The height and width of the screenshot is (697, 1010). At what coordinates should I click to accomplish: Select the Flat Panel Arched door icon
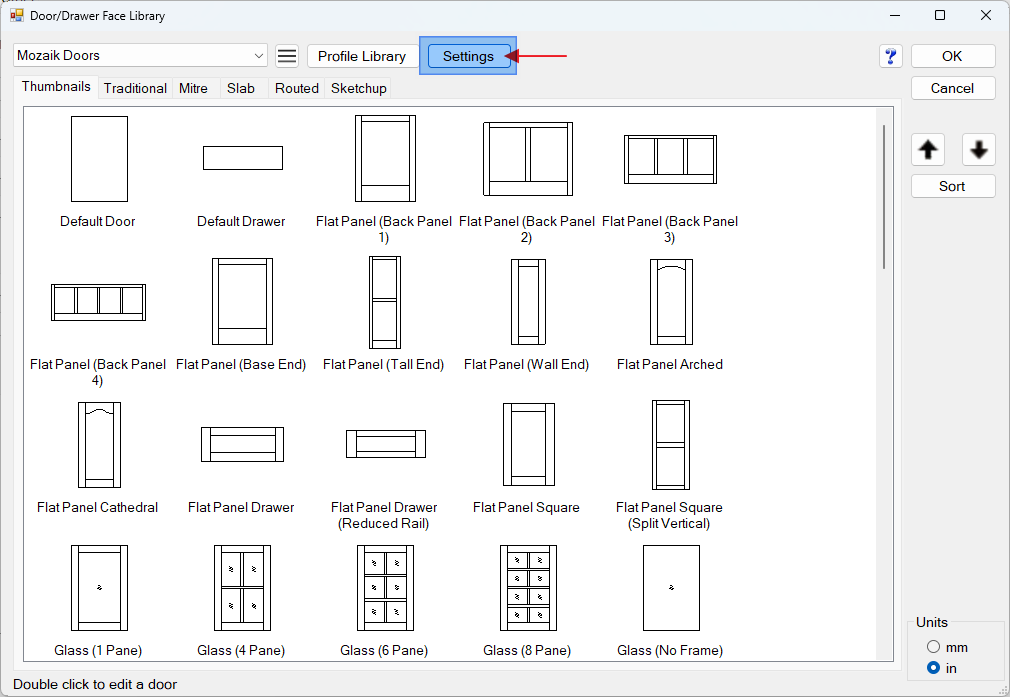click(x=670, y=302)
